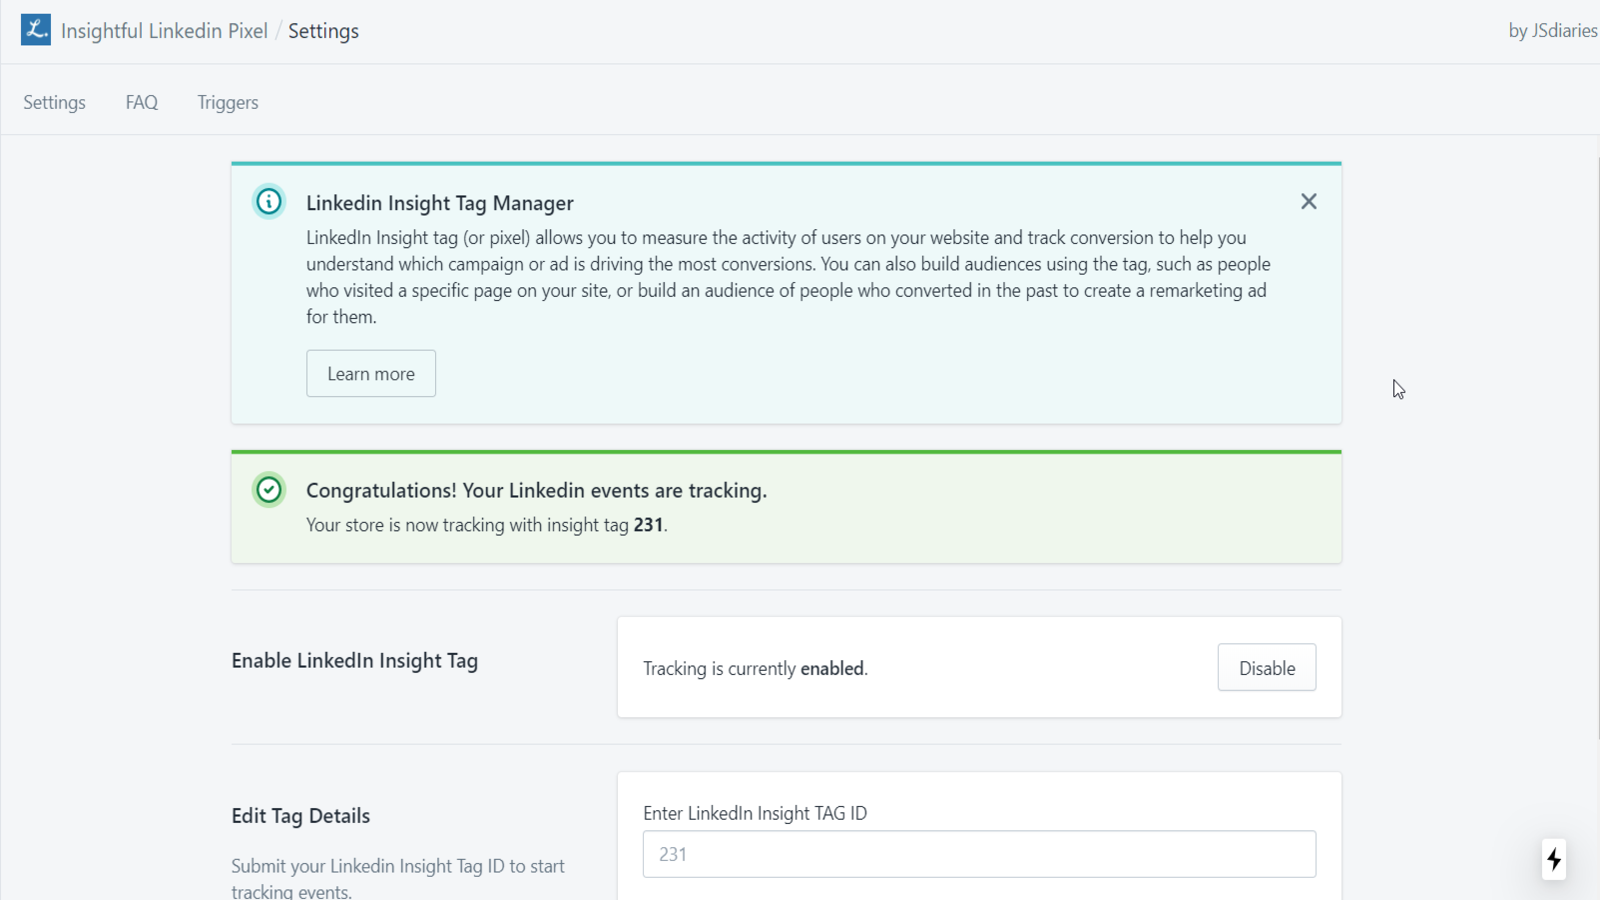Open the lightning bolt widget icon
Screen dimensions: 1600x900
(x=1554, y=859)
